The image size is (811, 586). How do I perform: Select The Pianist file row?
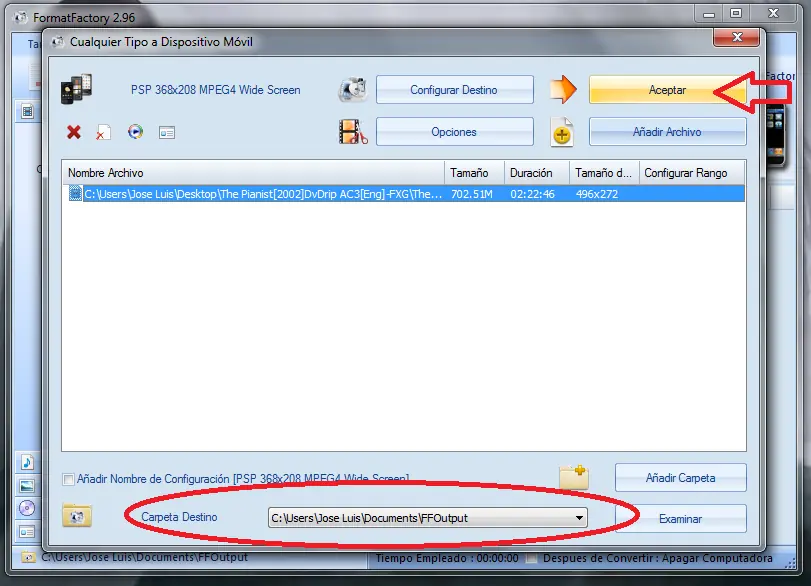pos(404,194)
